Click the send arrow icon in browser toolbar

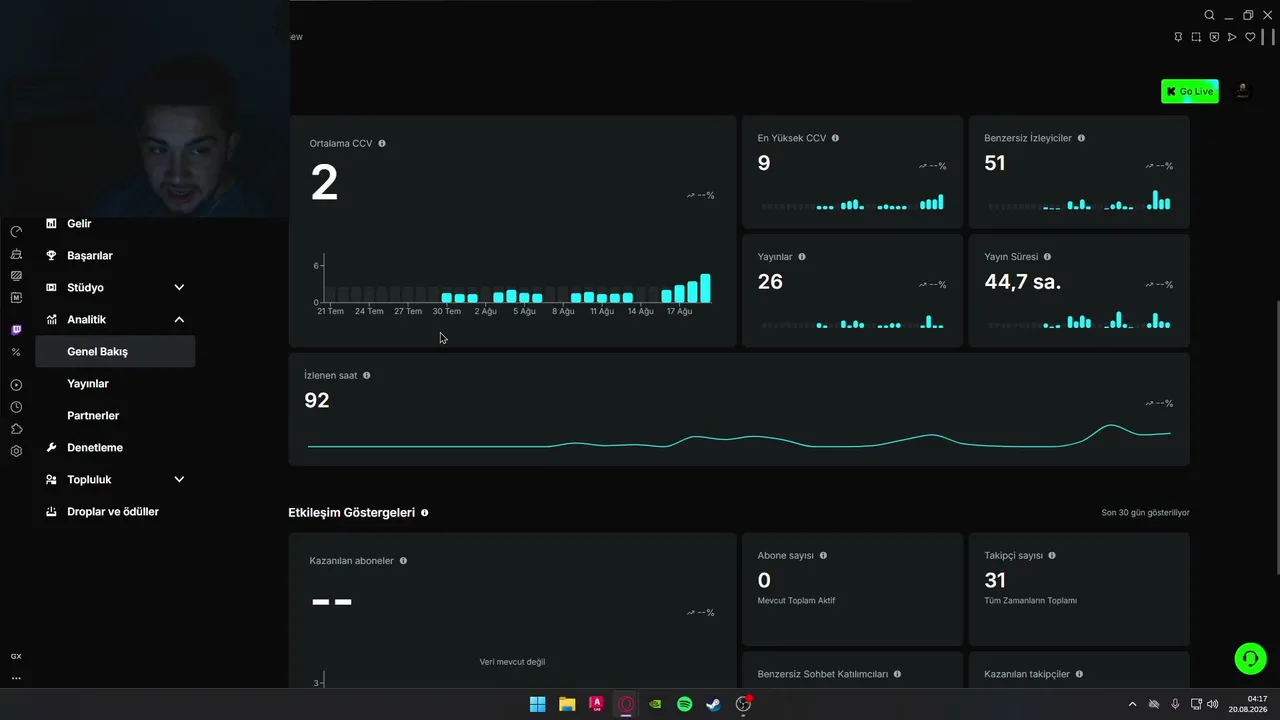(1232, 37)
